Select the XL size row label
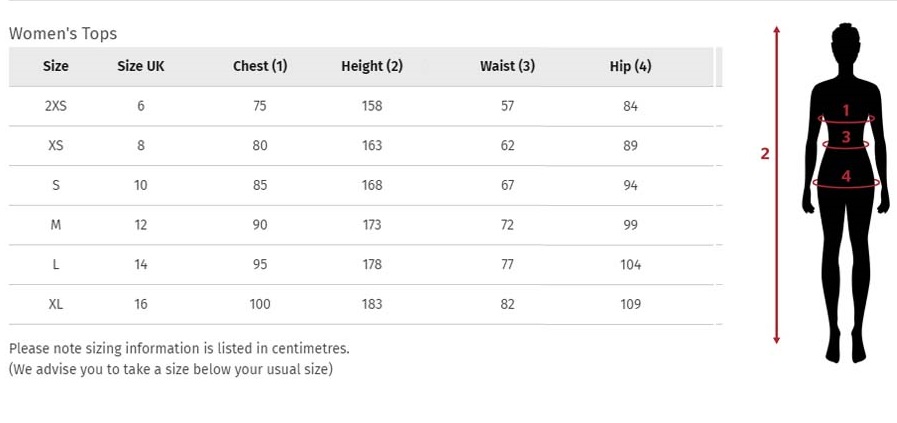This screenshot has width=897, height=423. coord(55,305)
